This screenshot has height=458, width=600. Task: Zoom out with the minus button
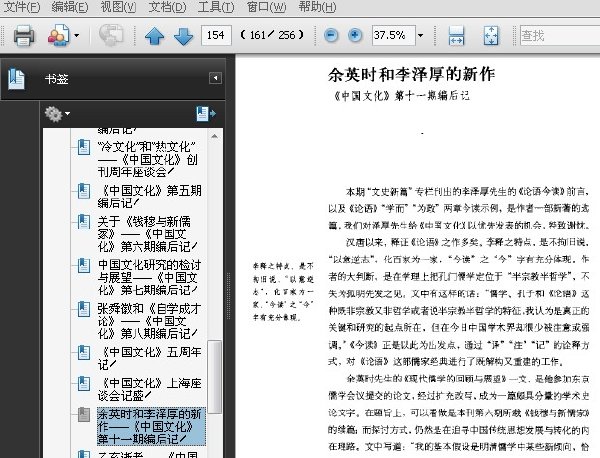(x=331, y=36)
